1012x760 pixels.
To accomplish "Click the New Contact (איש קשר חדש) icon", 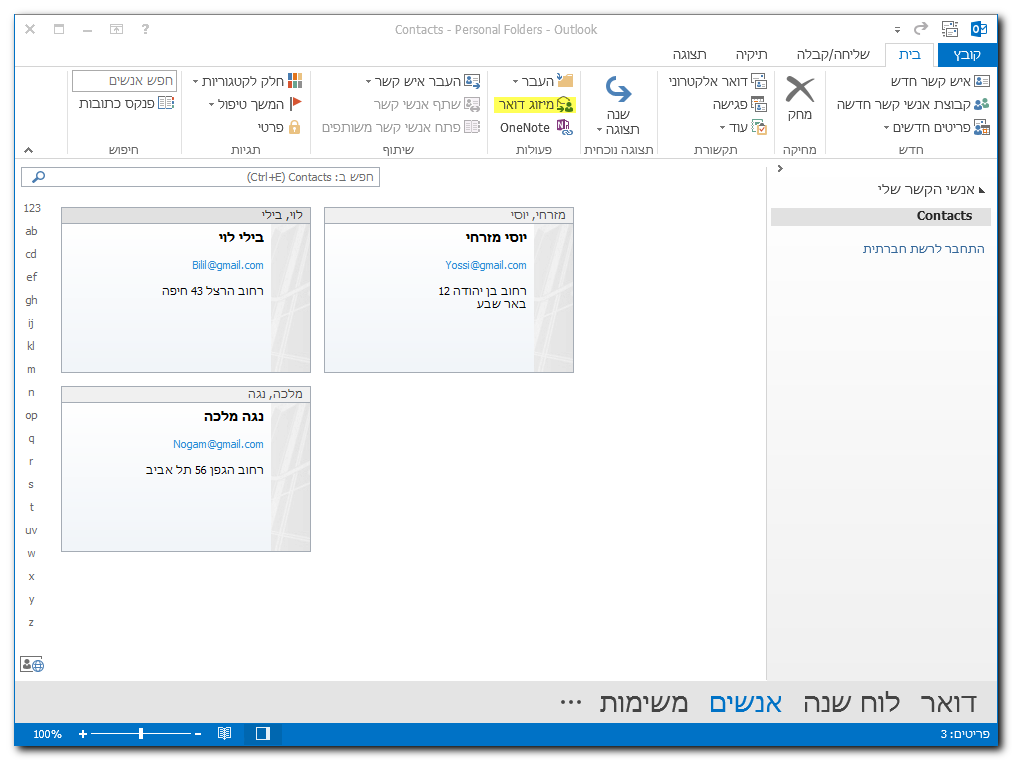I will tap(981, 81).
